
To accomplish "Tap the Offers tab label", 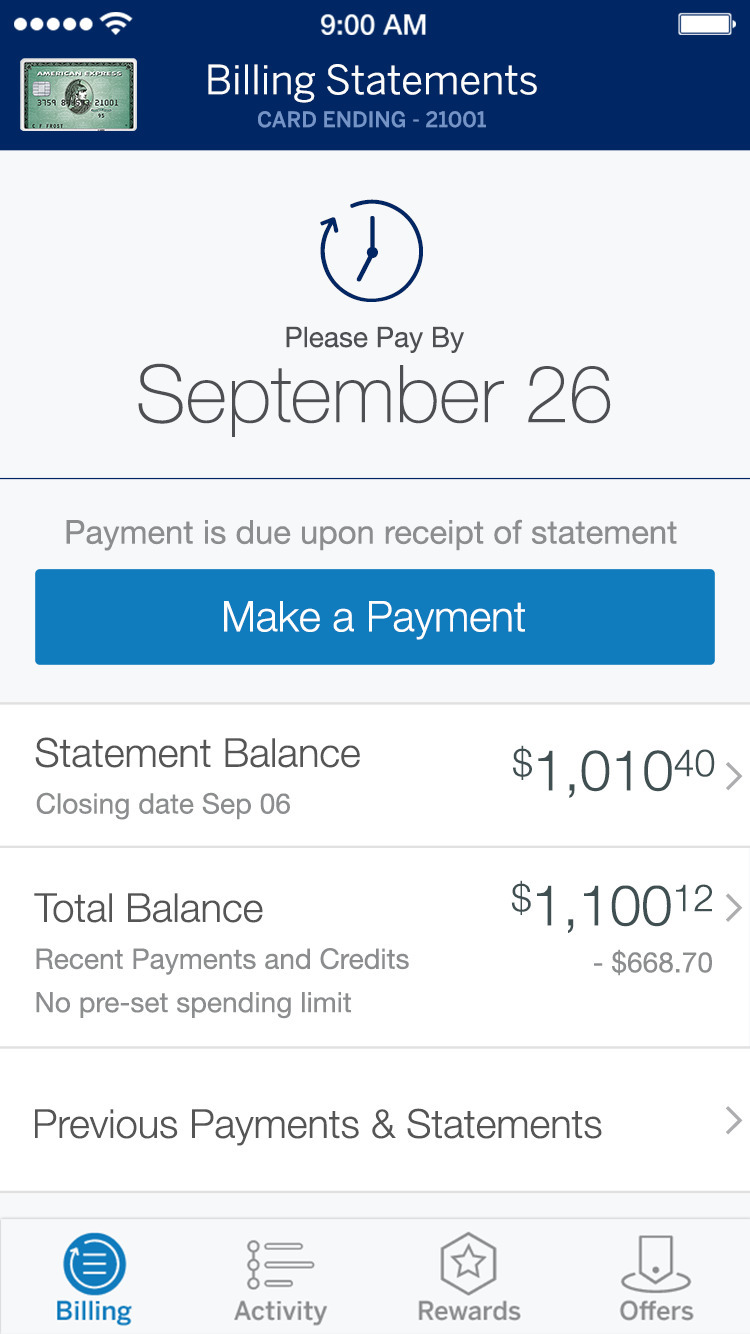I will (656, 1311).
